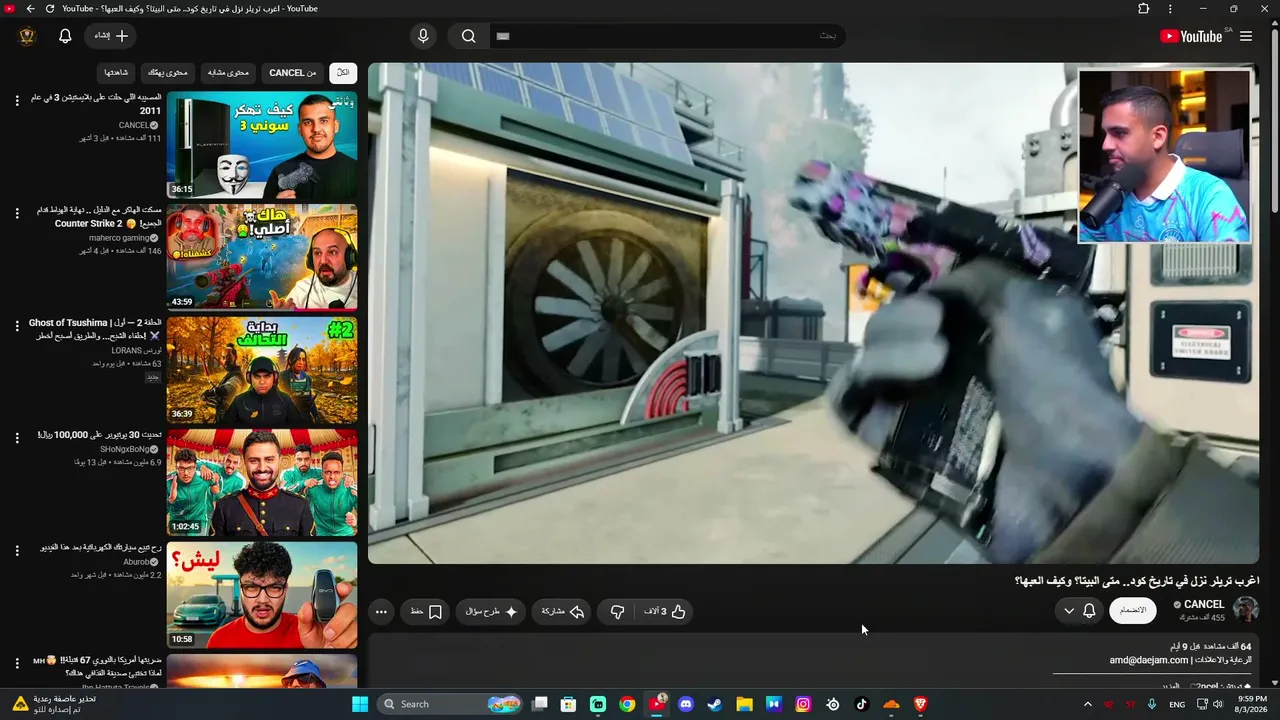The height and width of the screenshot is (720, 1280).
Task: Like the video with thumbs-up button
Action: 665,611
